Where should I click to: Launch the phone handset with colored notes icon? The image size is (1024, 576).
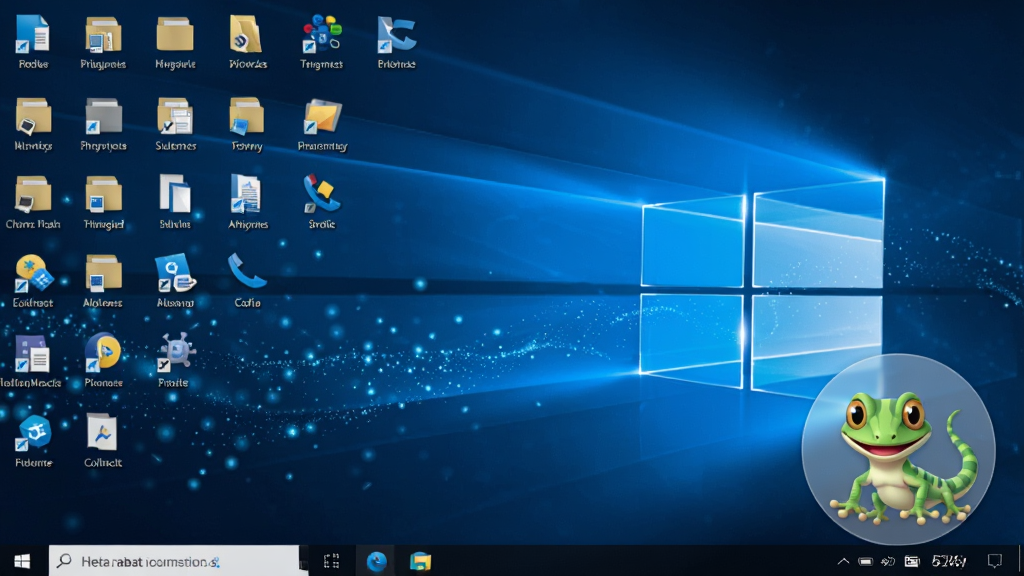pyautogui.click(x=321, y=193)
